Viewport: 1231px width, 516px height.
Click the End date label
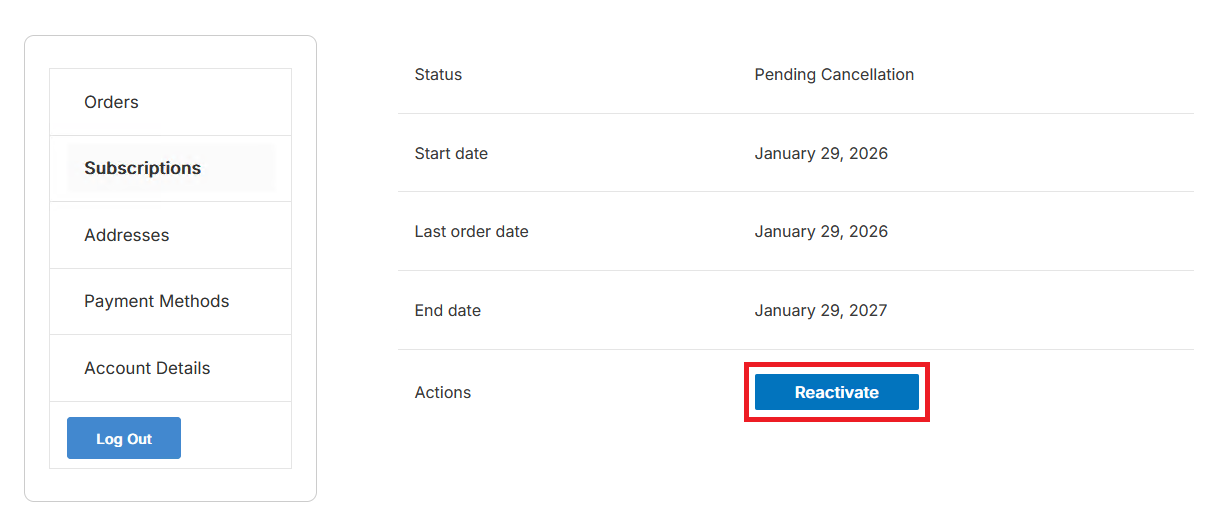tap(447, 311)
